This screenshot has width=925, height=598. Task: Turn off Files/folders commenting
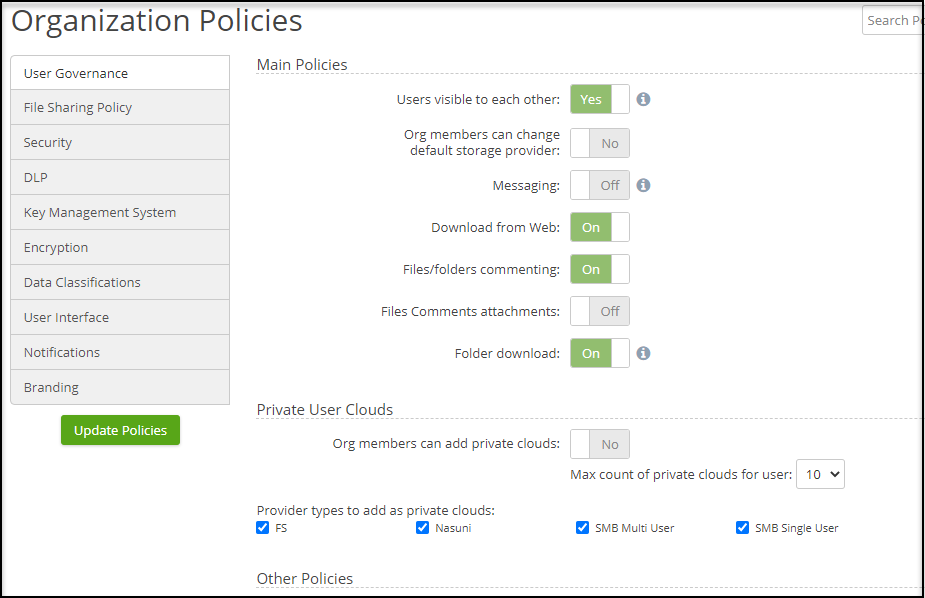(600, 269)
